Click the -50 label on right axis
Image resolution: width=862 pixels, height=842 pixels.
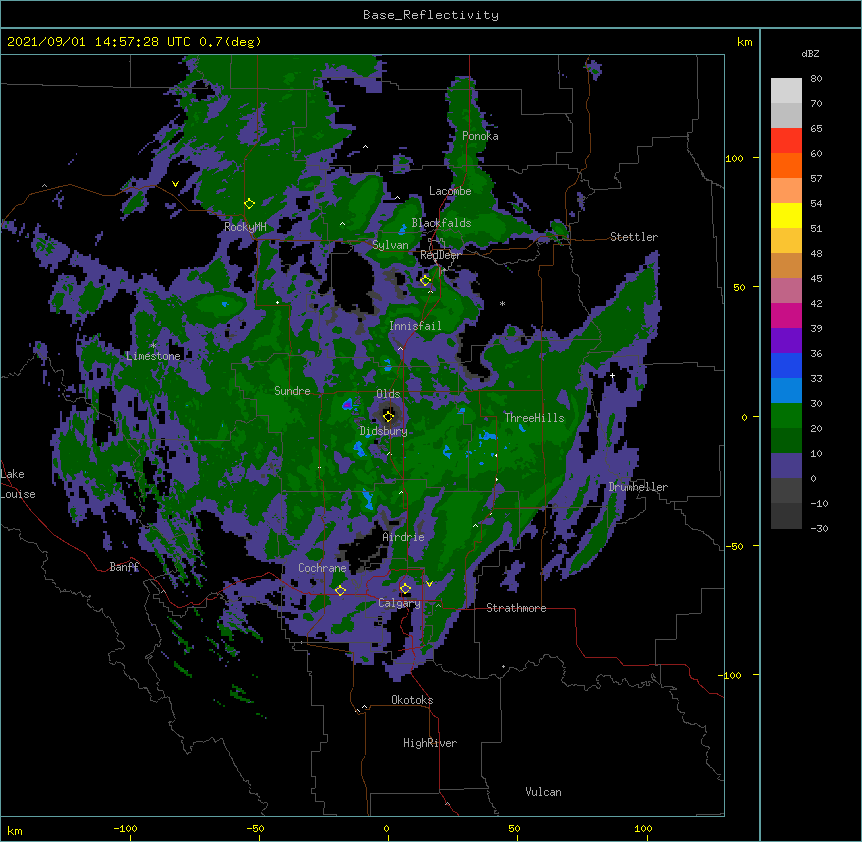click(734, 546)
